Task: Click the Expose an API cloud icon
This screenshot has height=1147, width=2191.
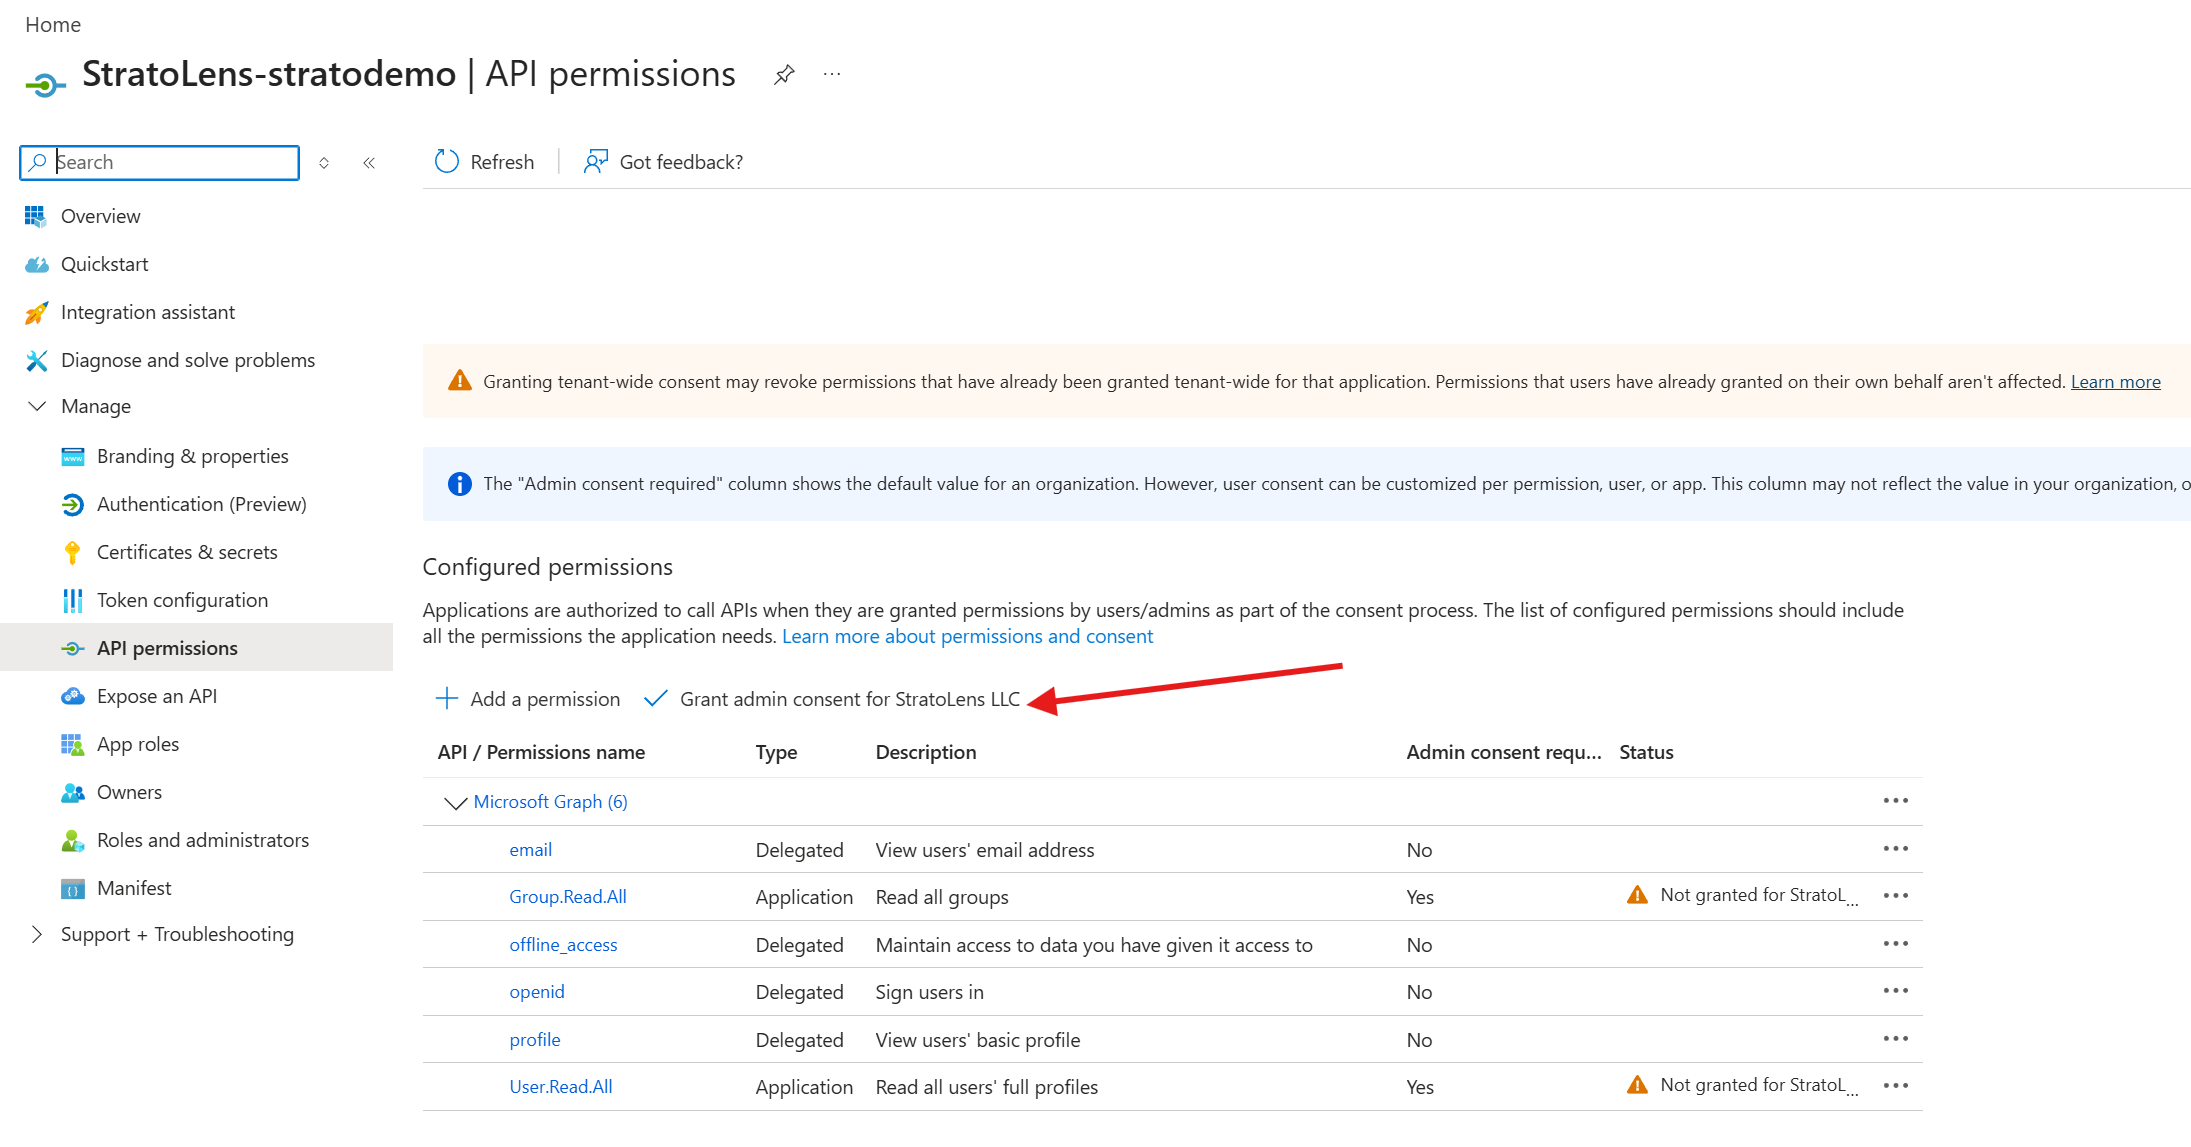Action: (73, 697)
